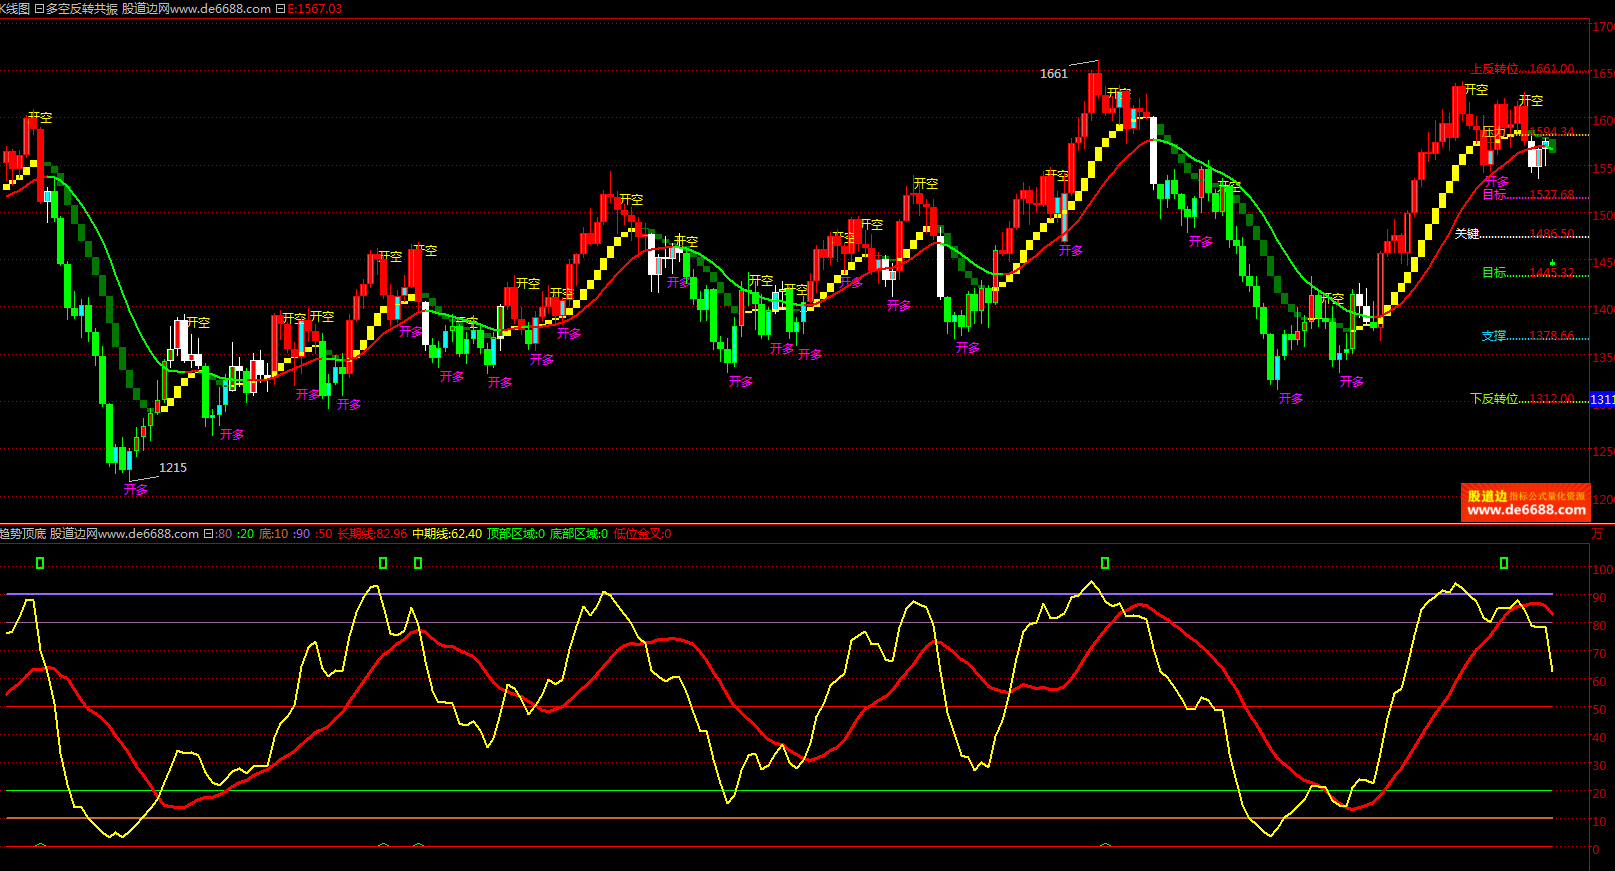The width and height of the screenshot is (1615, 871).
Task: Click the rightmost green rectangle marker in oscillator panel
Action: click(1504, 564)
